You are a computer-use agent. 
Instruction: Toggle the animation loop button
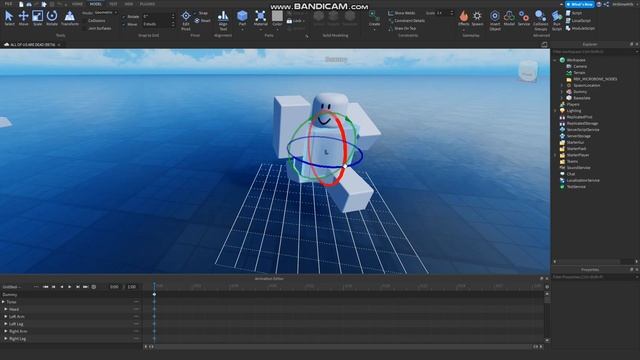pos(94,287)
